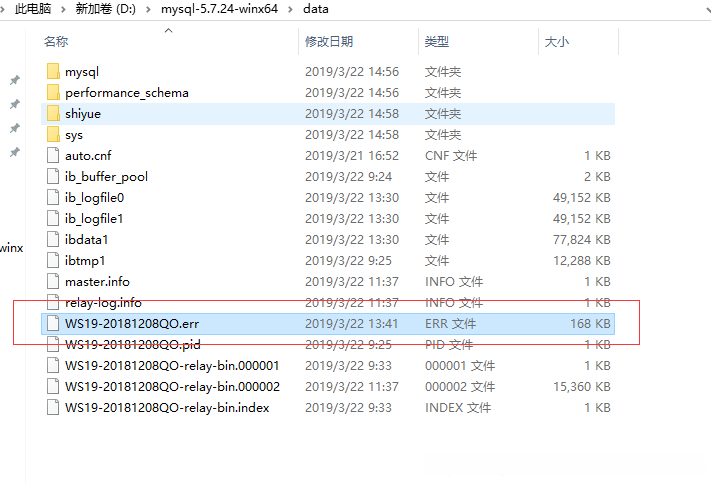Click the ibdata1 file icon

coord(53,239)
